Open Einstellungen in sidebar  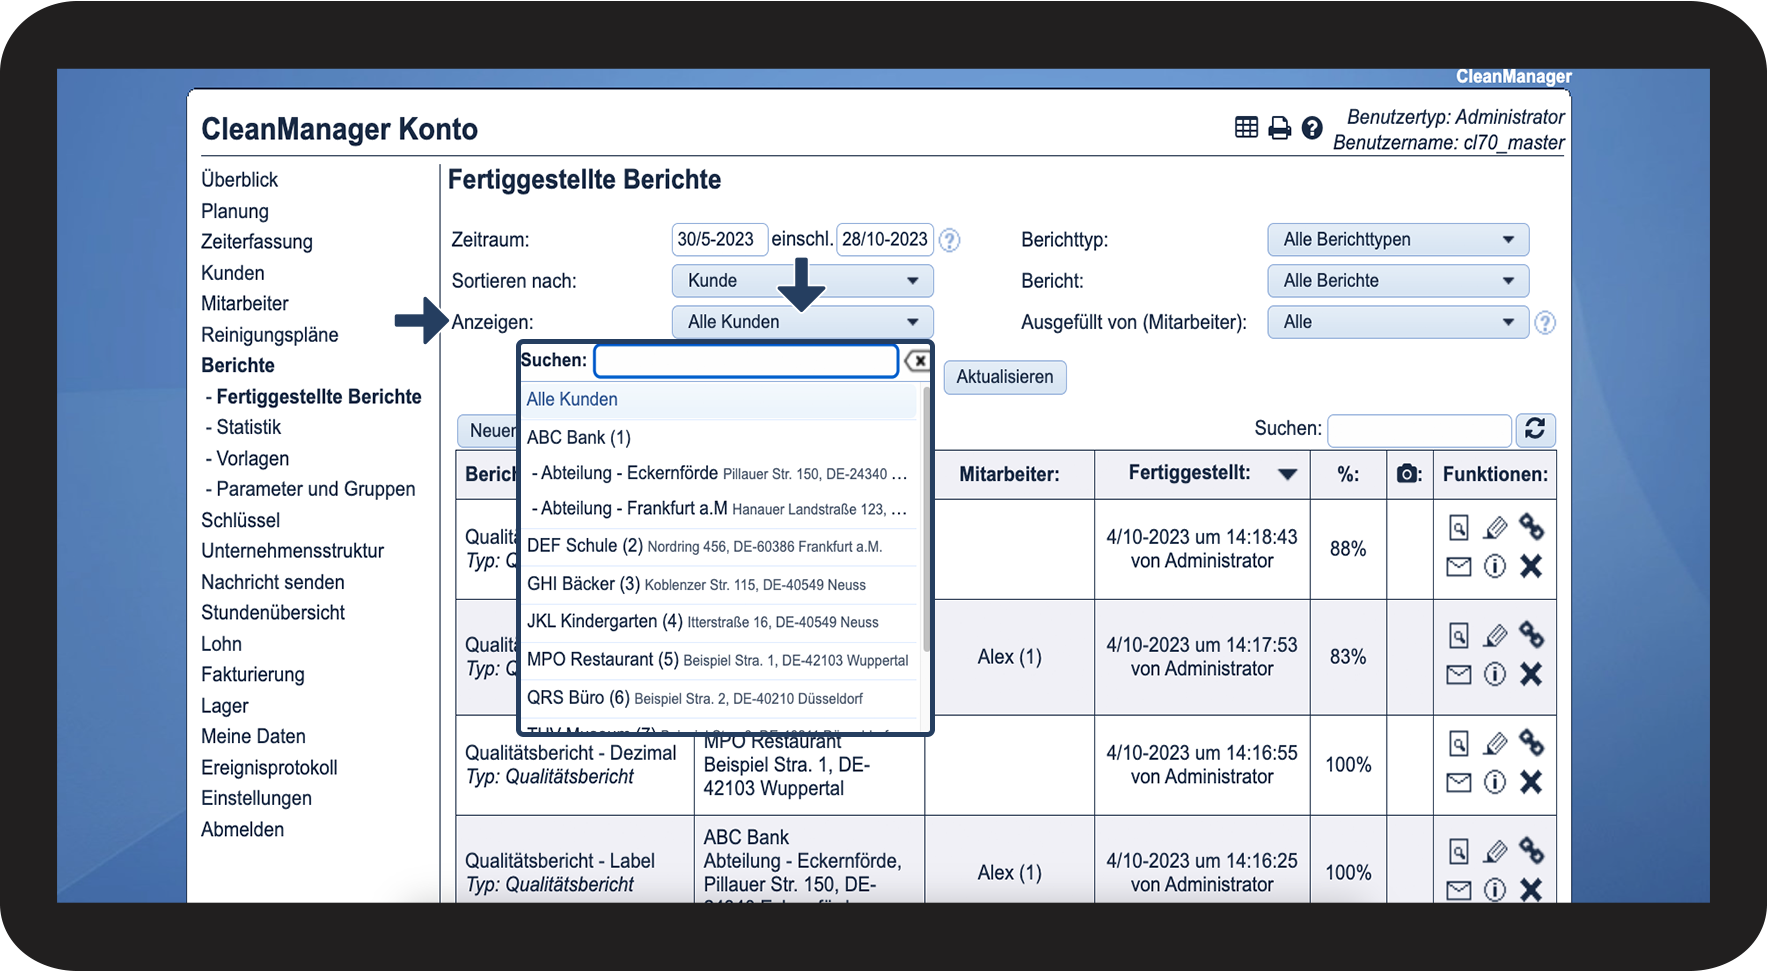256,799
